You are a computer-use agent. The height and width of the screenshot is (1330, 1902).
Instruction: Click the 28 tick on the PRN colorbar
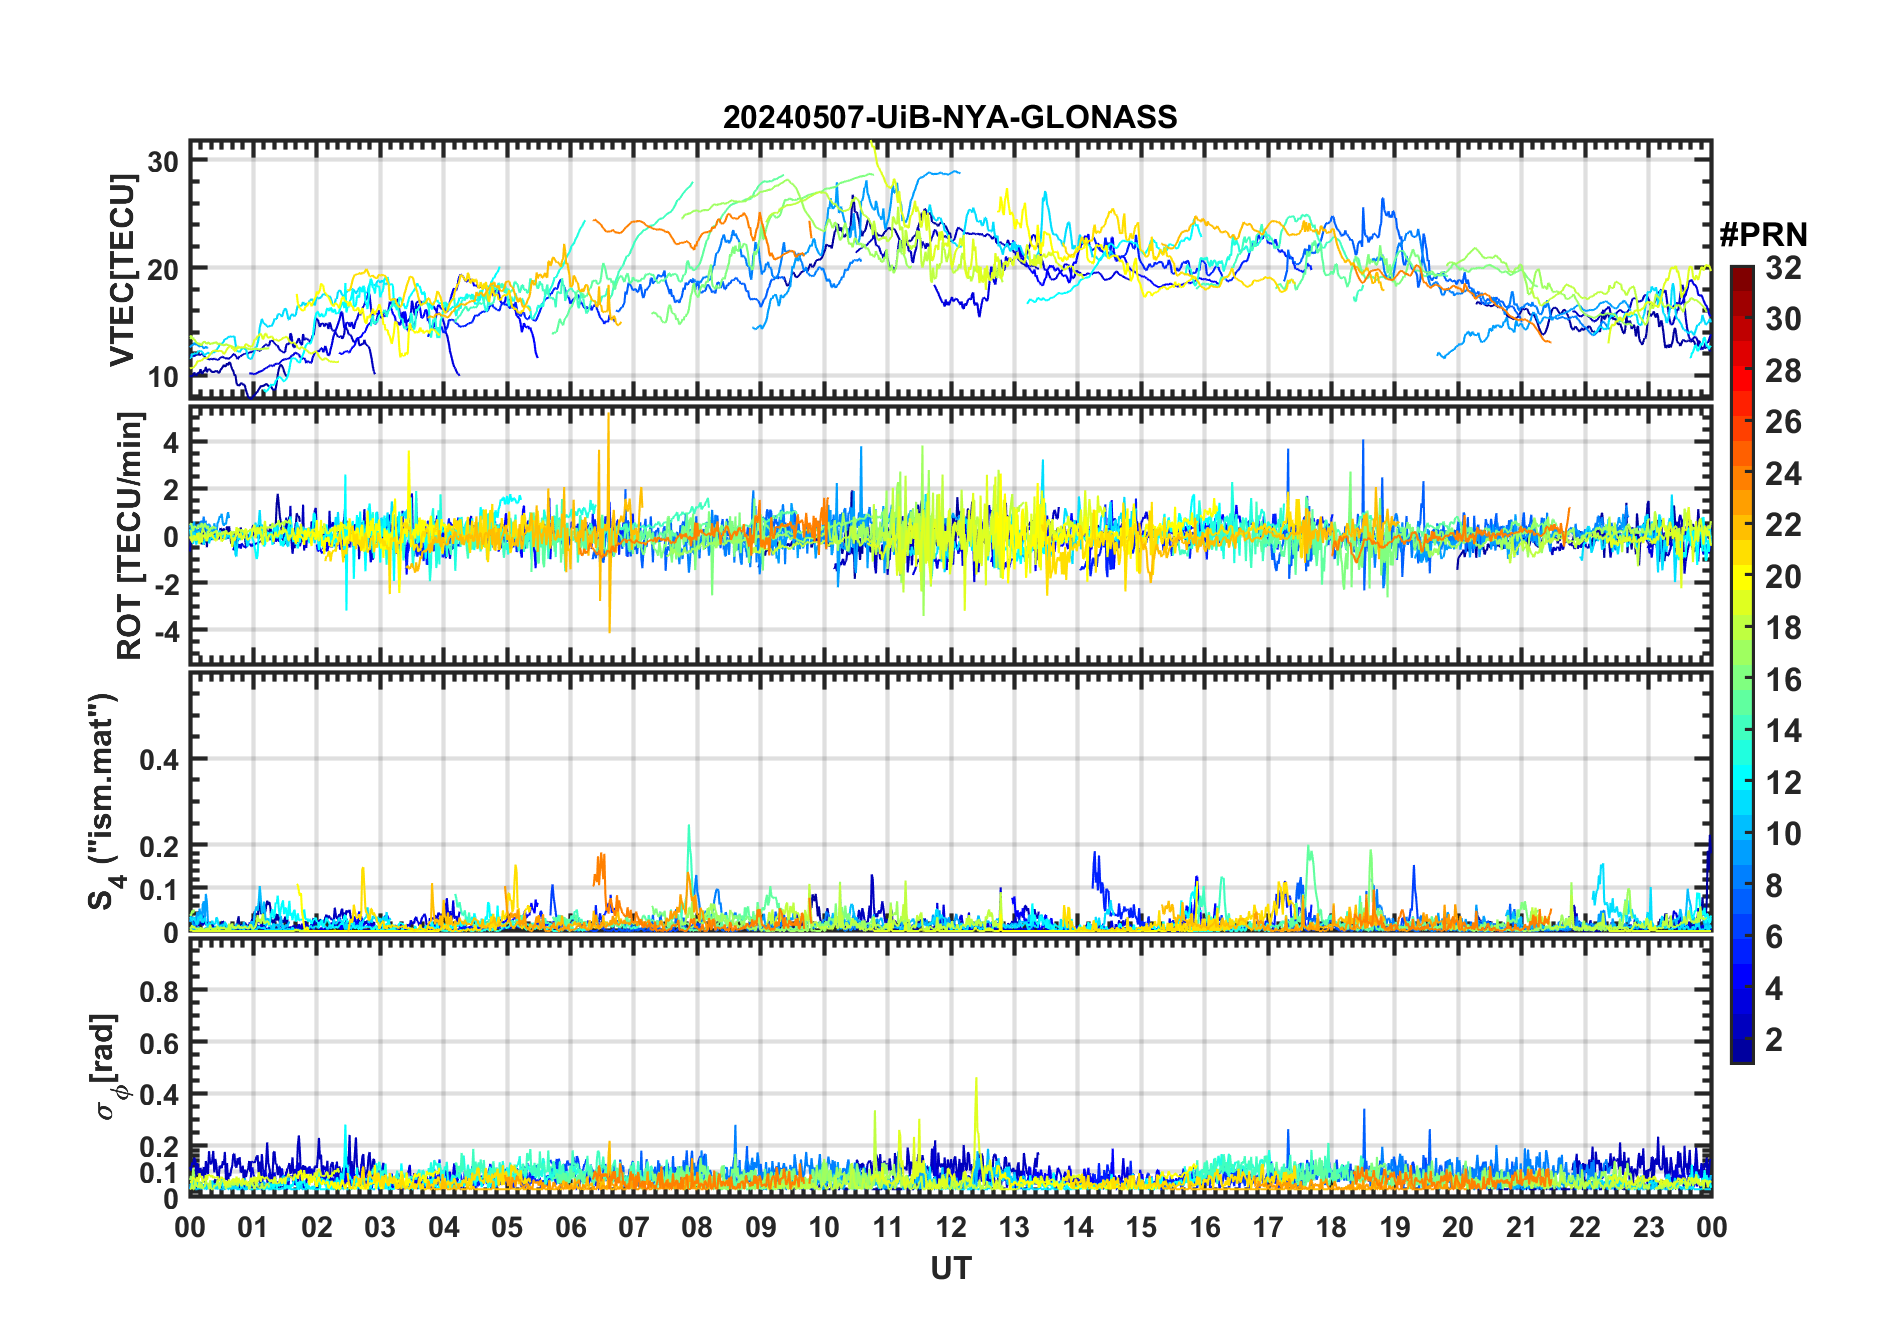1783,371
